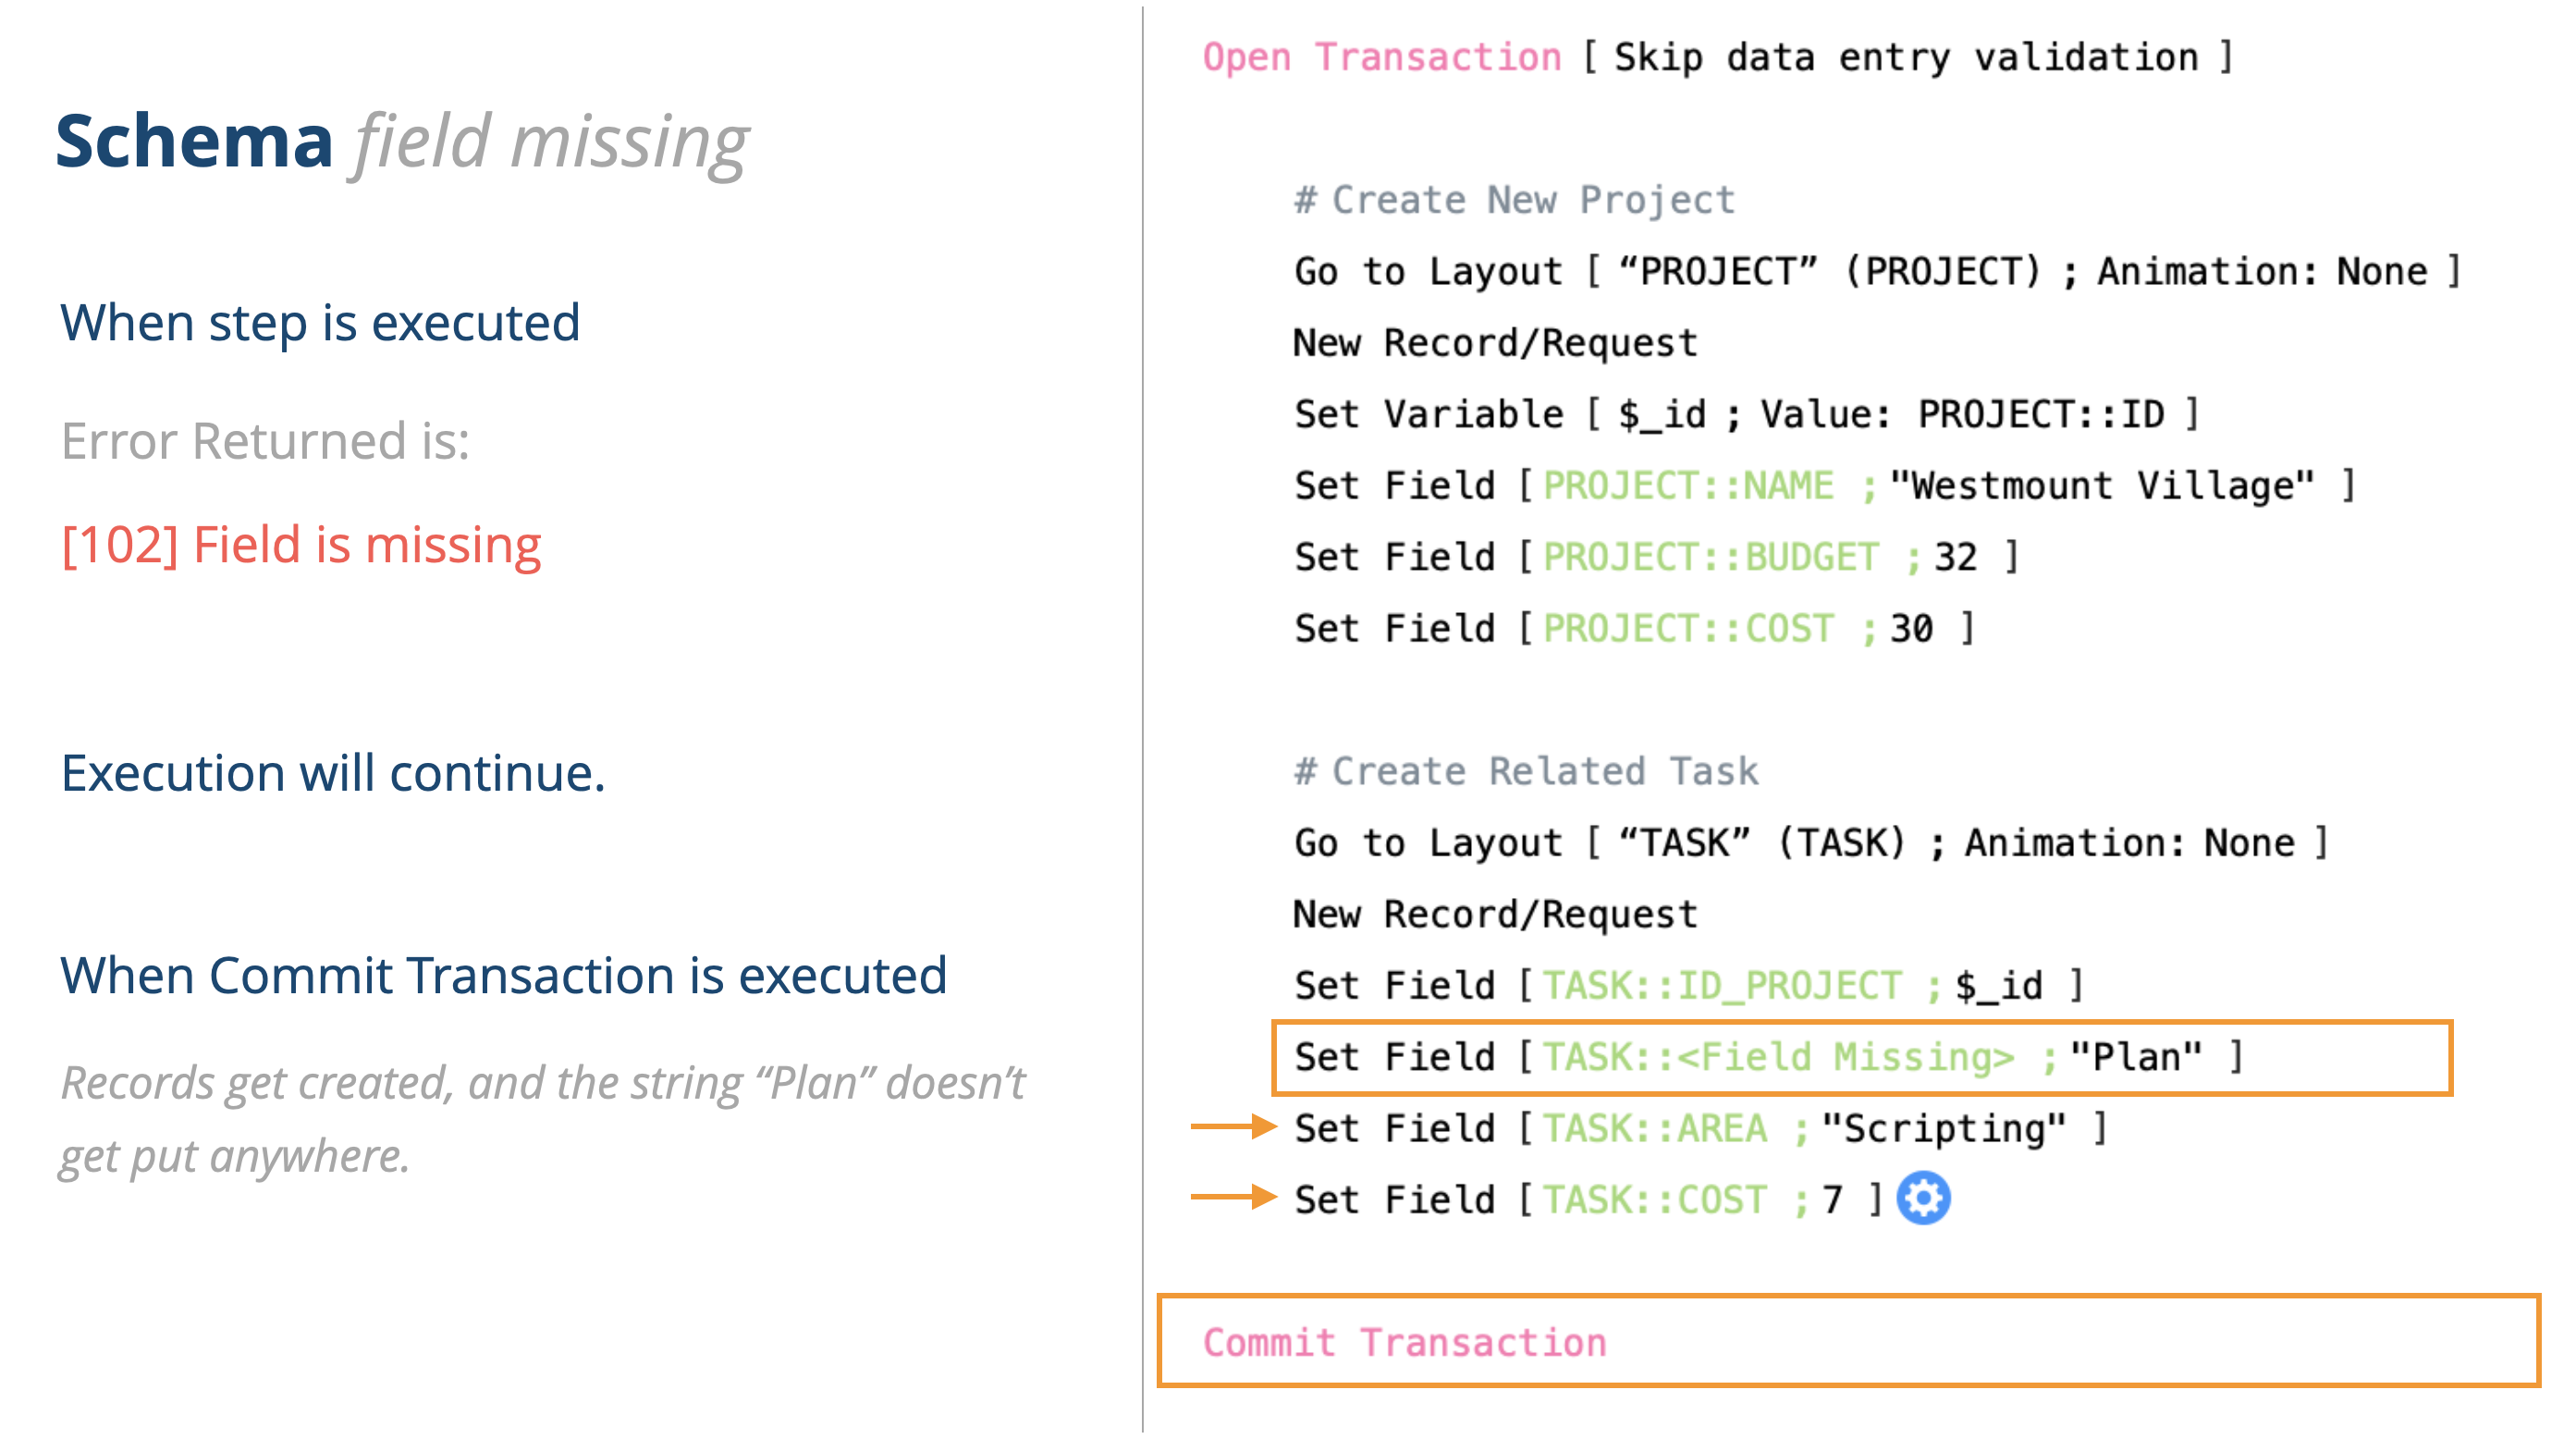The image size is (2576, 1439).
Task: Select the Set Field PROJECT::COST step
Action: click(1633, 629)
